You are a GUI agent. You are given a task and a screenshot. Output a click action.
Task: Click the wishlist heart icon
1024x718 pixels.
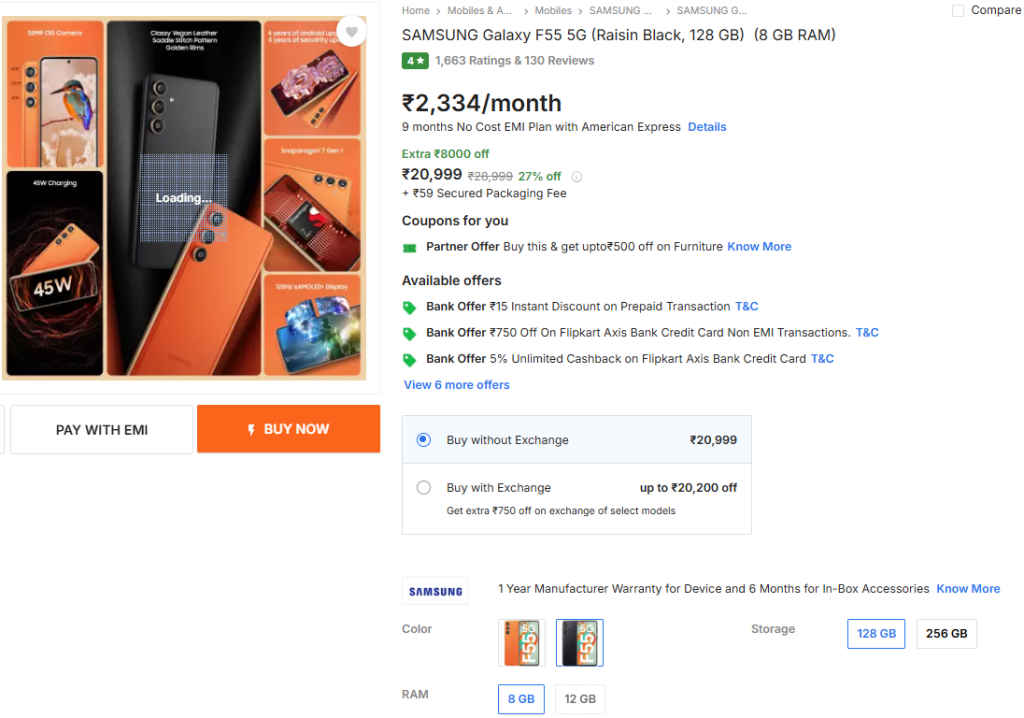[x=351, y=32]
